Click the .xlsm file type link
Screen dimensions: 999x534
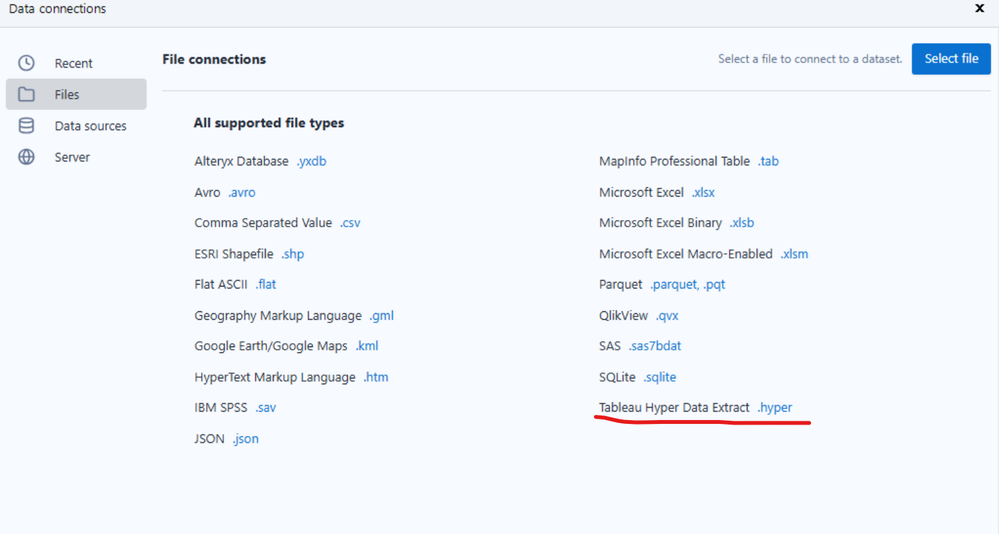(794, 254)
